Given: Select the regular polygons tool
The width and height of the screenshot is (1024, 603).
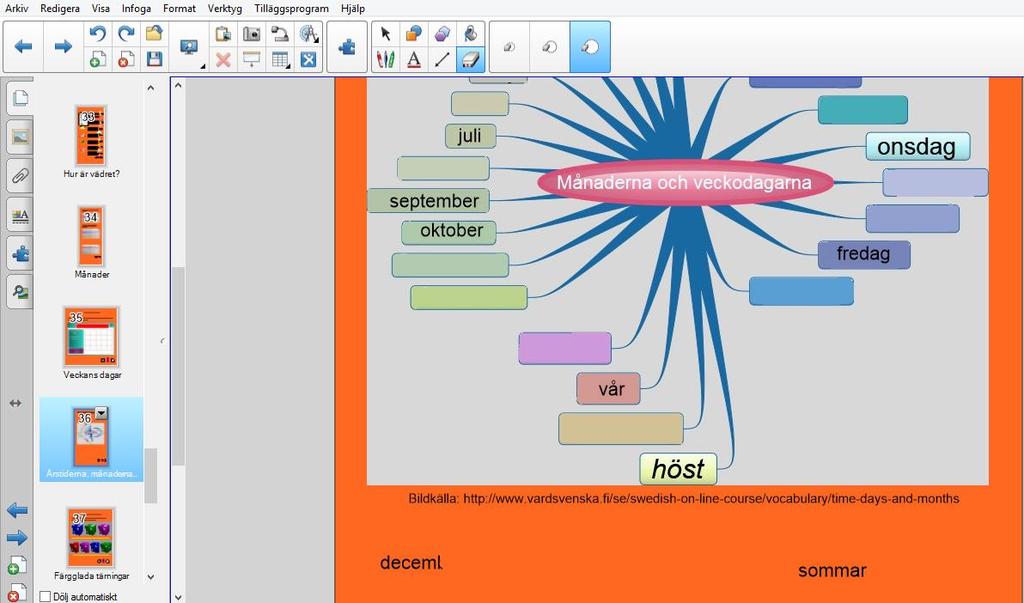Looking at the screenshot, I should click(x=442, y=34).
